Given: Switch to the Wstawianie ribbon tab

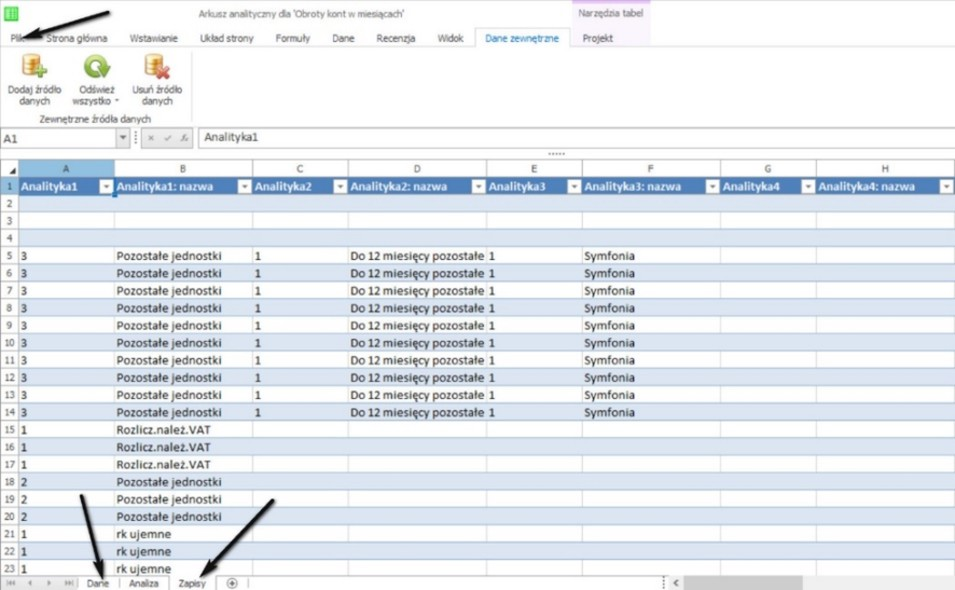Looking at the screenshot, I should (x=153, y=38).
